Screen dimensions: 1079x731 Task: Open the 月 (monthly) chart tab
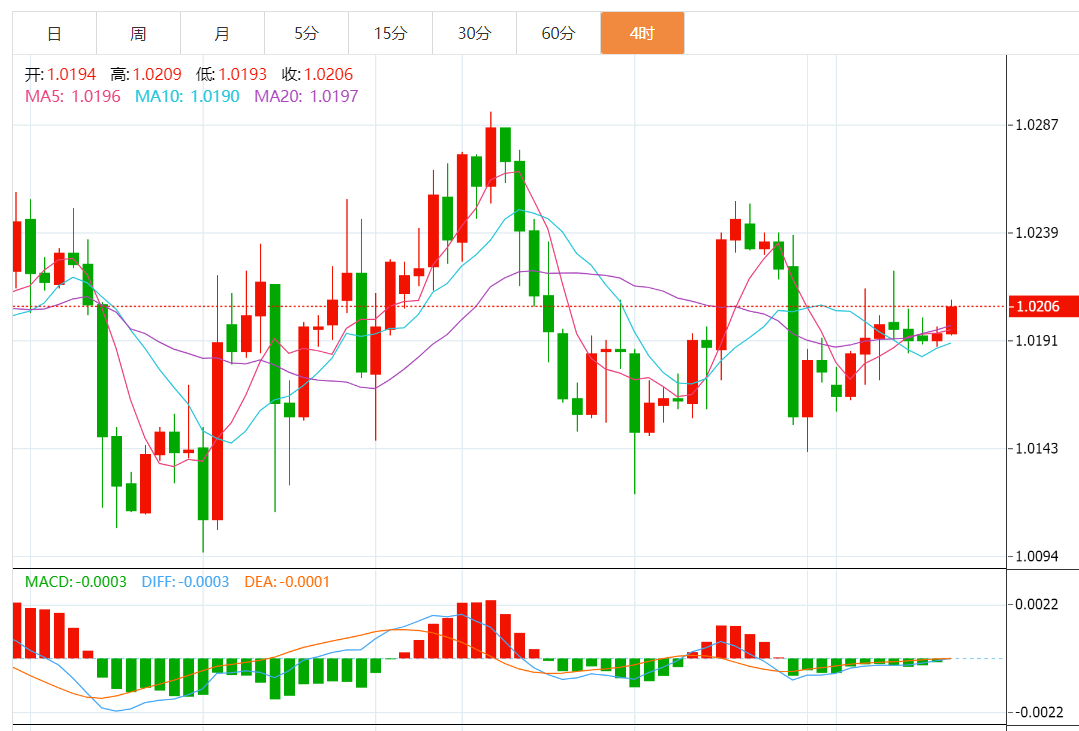click(222, 33)
